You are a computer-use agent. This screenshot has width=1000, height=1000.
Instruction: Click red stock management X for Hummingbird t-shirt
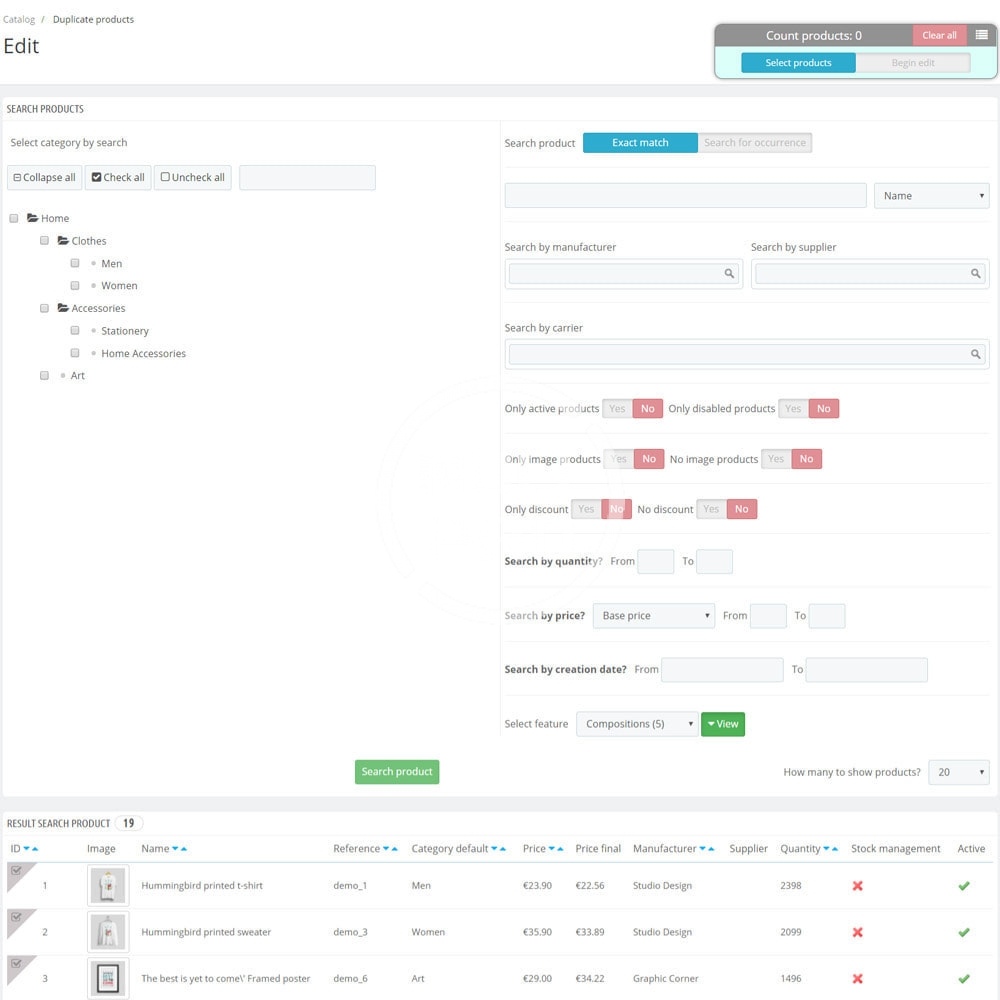click(x=857, y=886)
